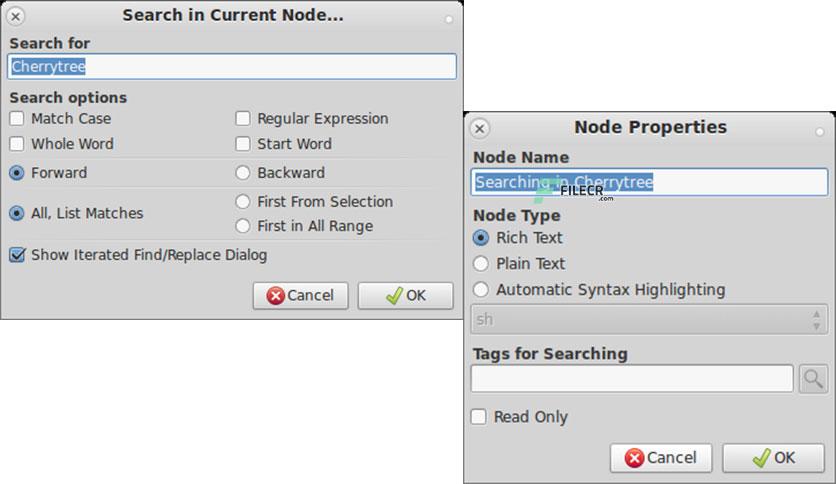This screenshot has height=484, width=836.
Task: Close the Search in Current Node dialog
Action: point(16,17)
